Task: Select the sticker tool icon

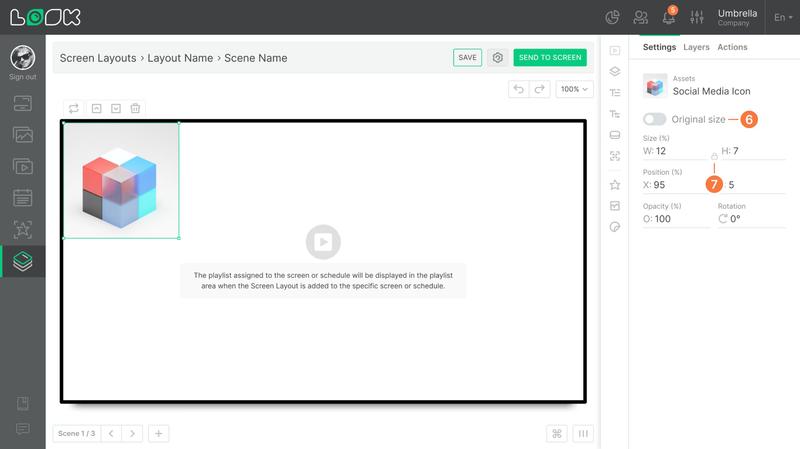Action: [x=615, y=227]
